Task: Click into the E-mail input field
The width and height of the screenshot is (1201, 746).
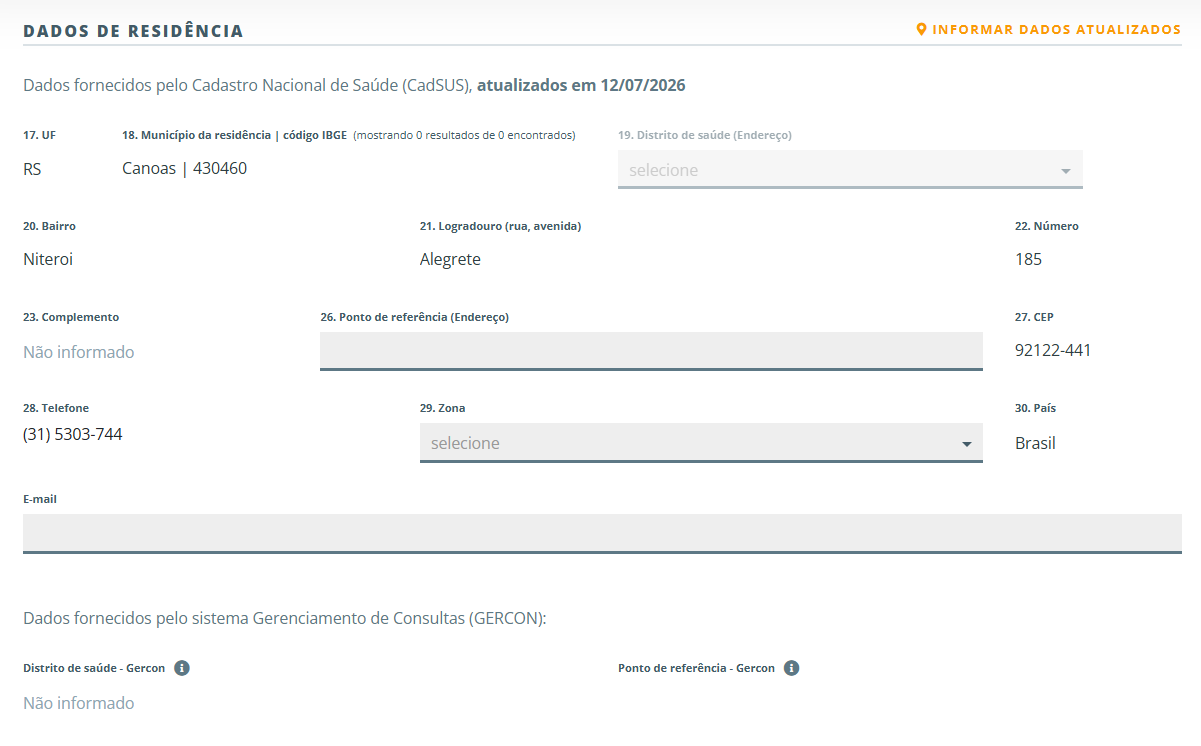Action: (x=602, y=533)
